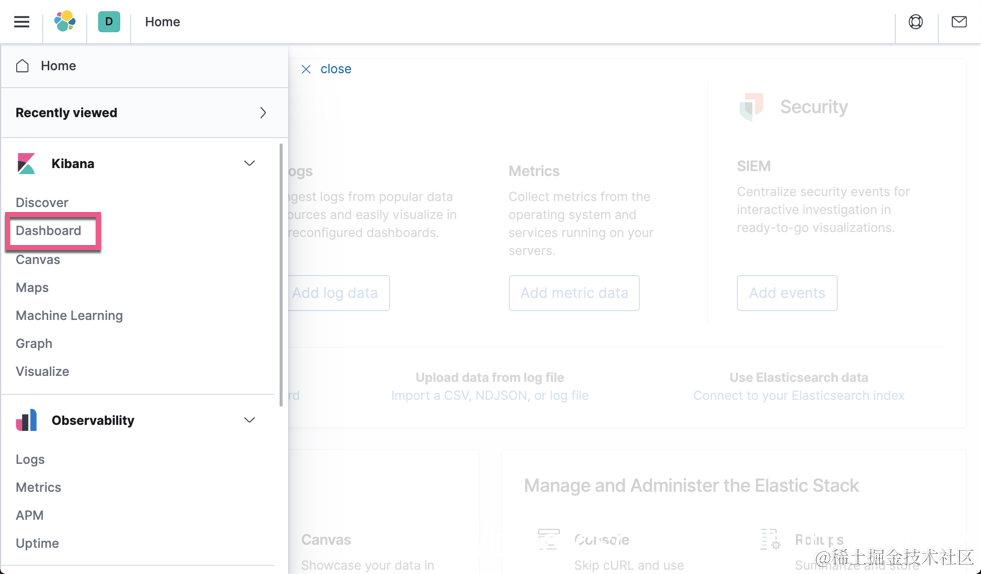This screenshot has width=981, height=574.
Task: Click the Canvas card title
Action: (326, 540)
